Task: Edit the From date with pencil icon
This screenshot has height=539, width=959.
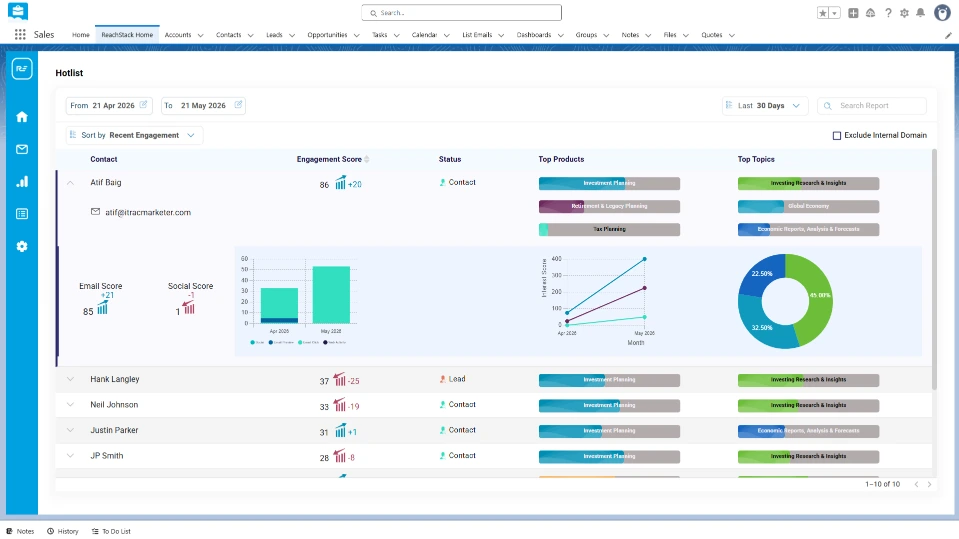Action: (143, 105)
